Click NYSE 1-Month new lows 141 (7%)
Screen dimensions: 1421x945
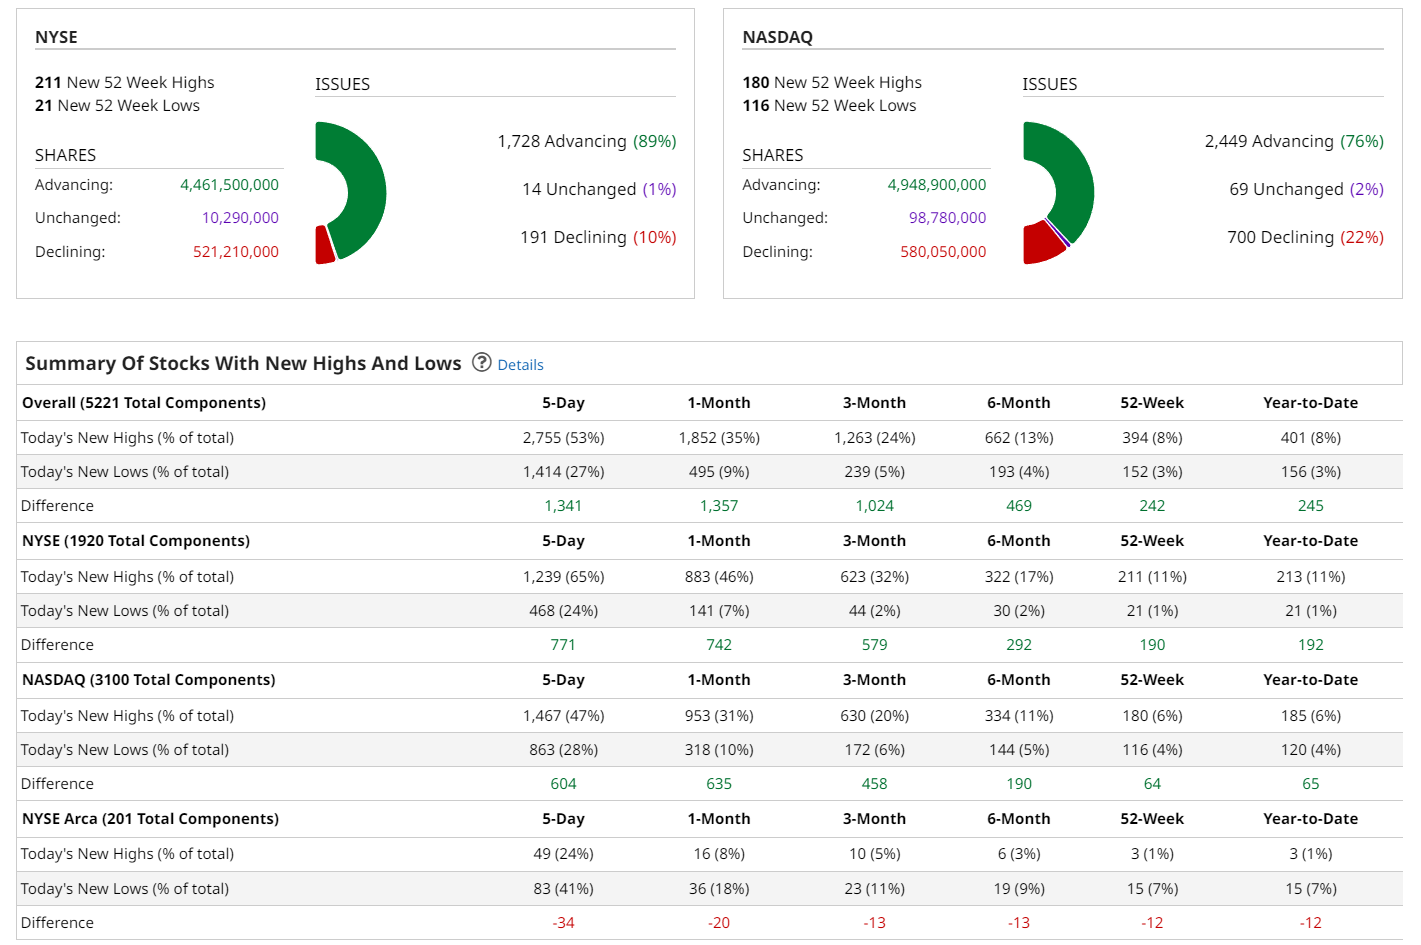coord(719,611)
